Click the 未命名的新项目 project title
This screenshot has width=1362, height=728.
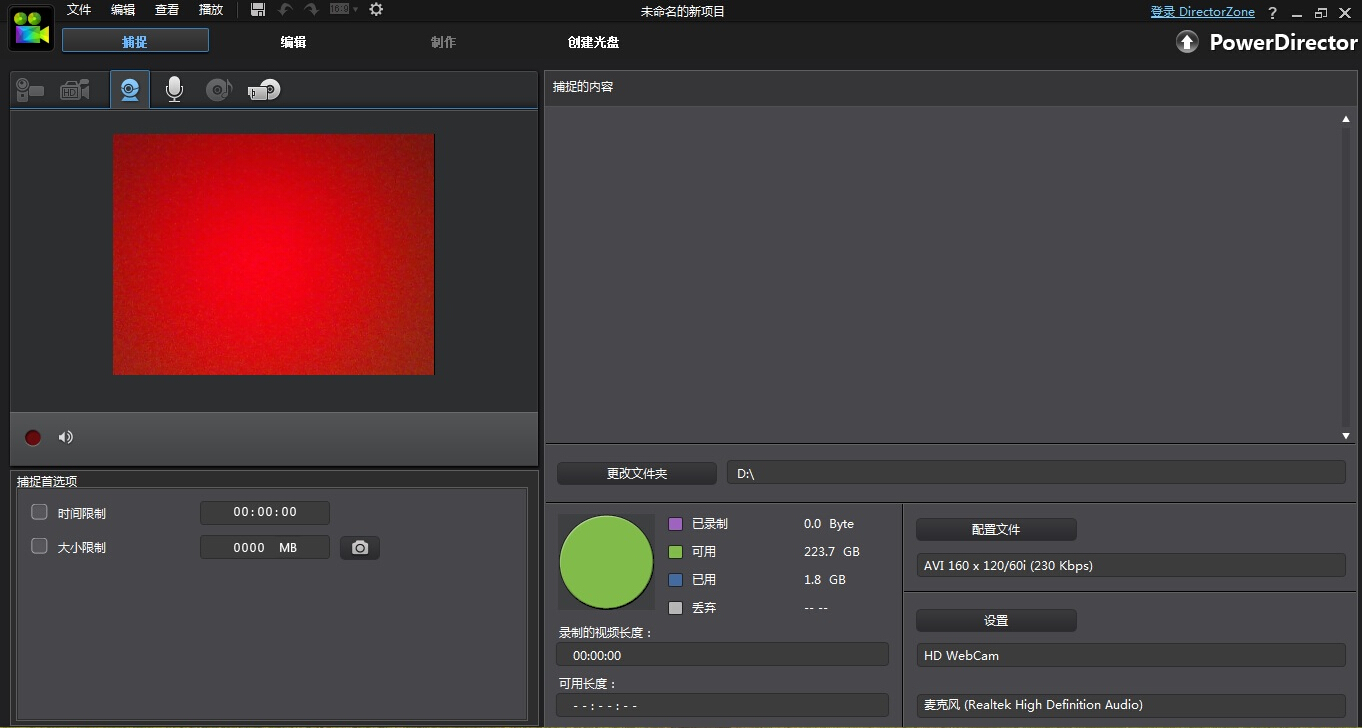683,12
